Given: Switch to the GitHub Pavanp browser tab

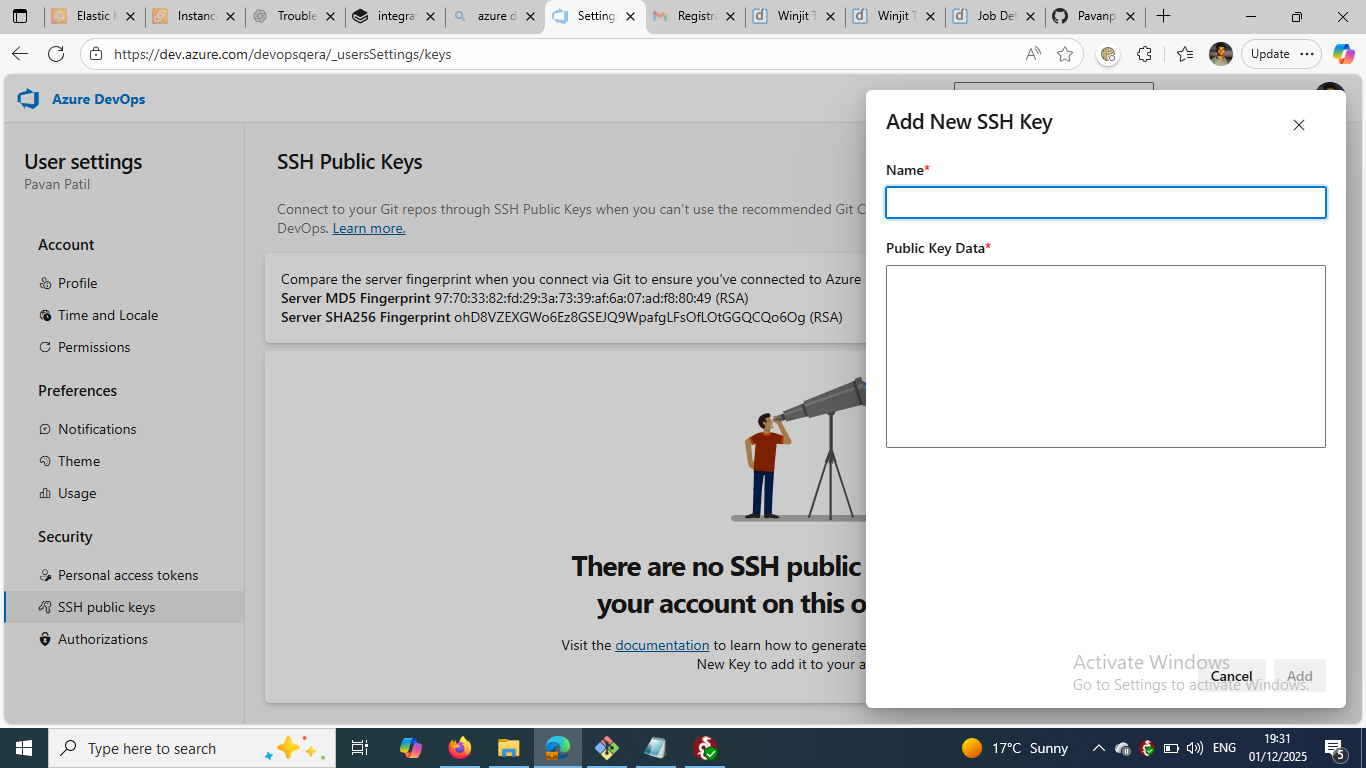Looking at the screenshot, I should point(1094,16).
